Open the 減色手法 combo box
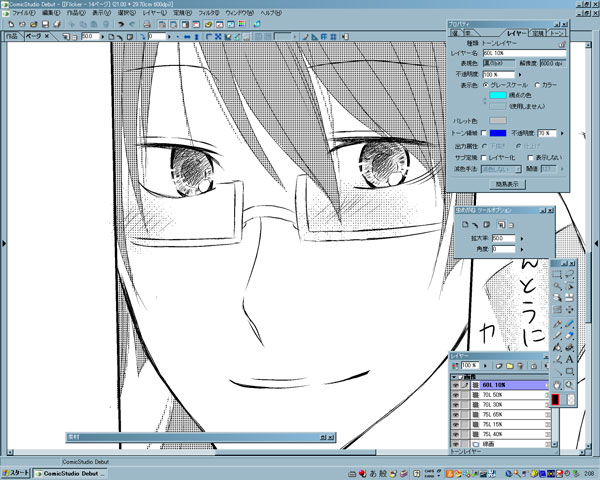This screenshot has width=600, height=480. pos(501,169)
